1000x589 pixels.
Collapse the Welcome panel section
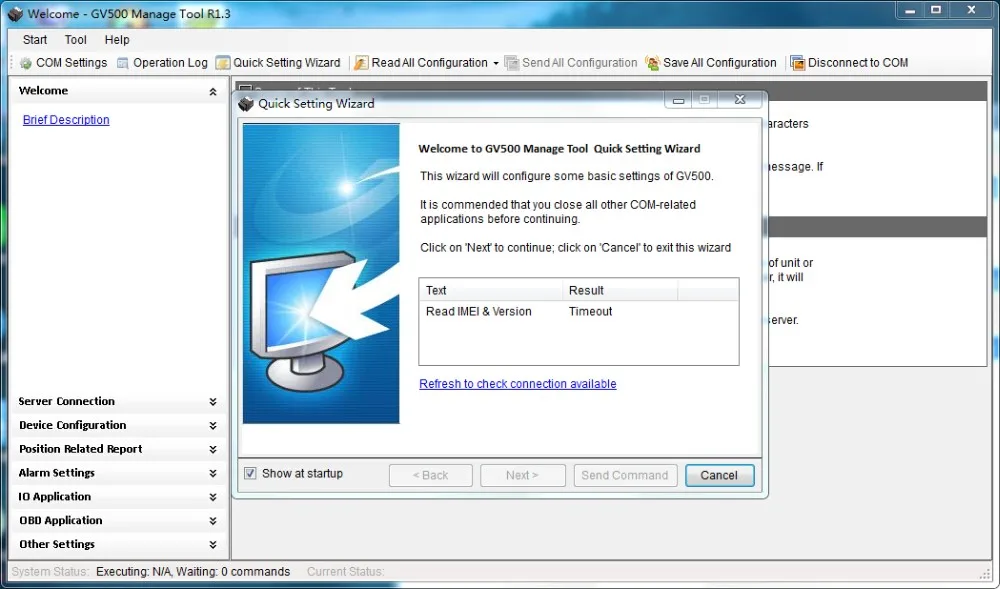point(212,92)
